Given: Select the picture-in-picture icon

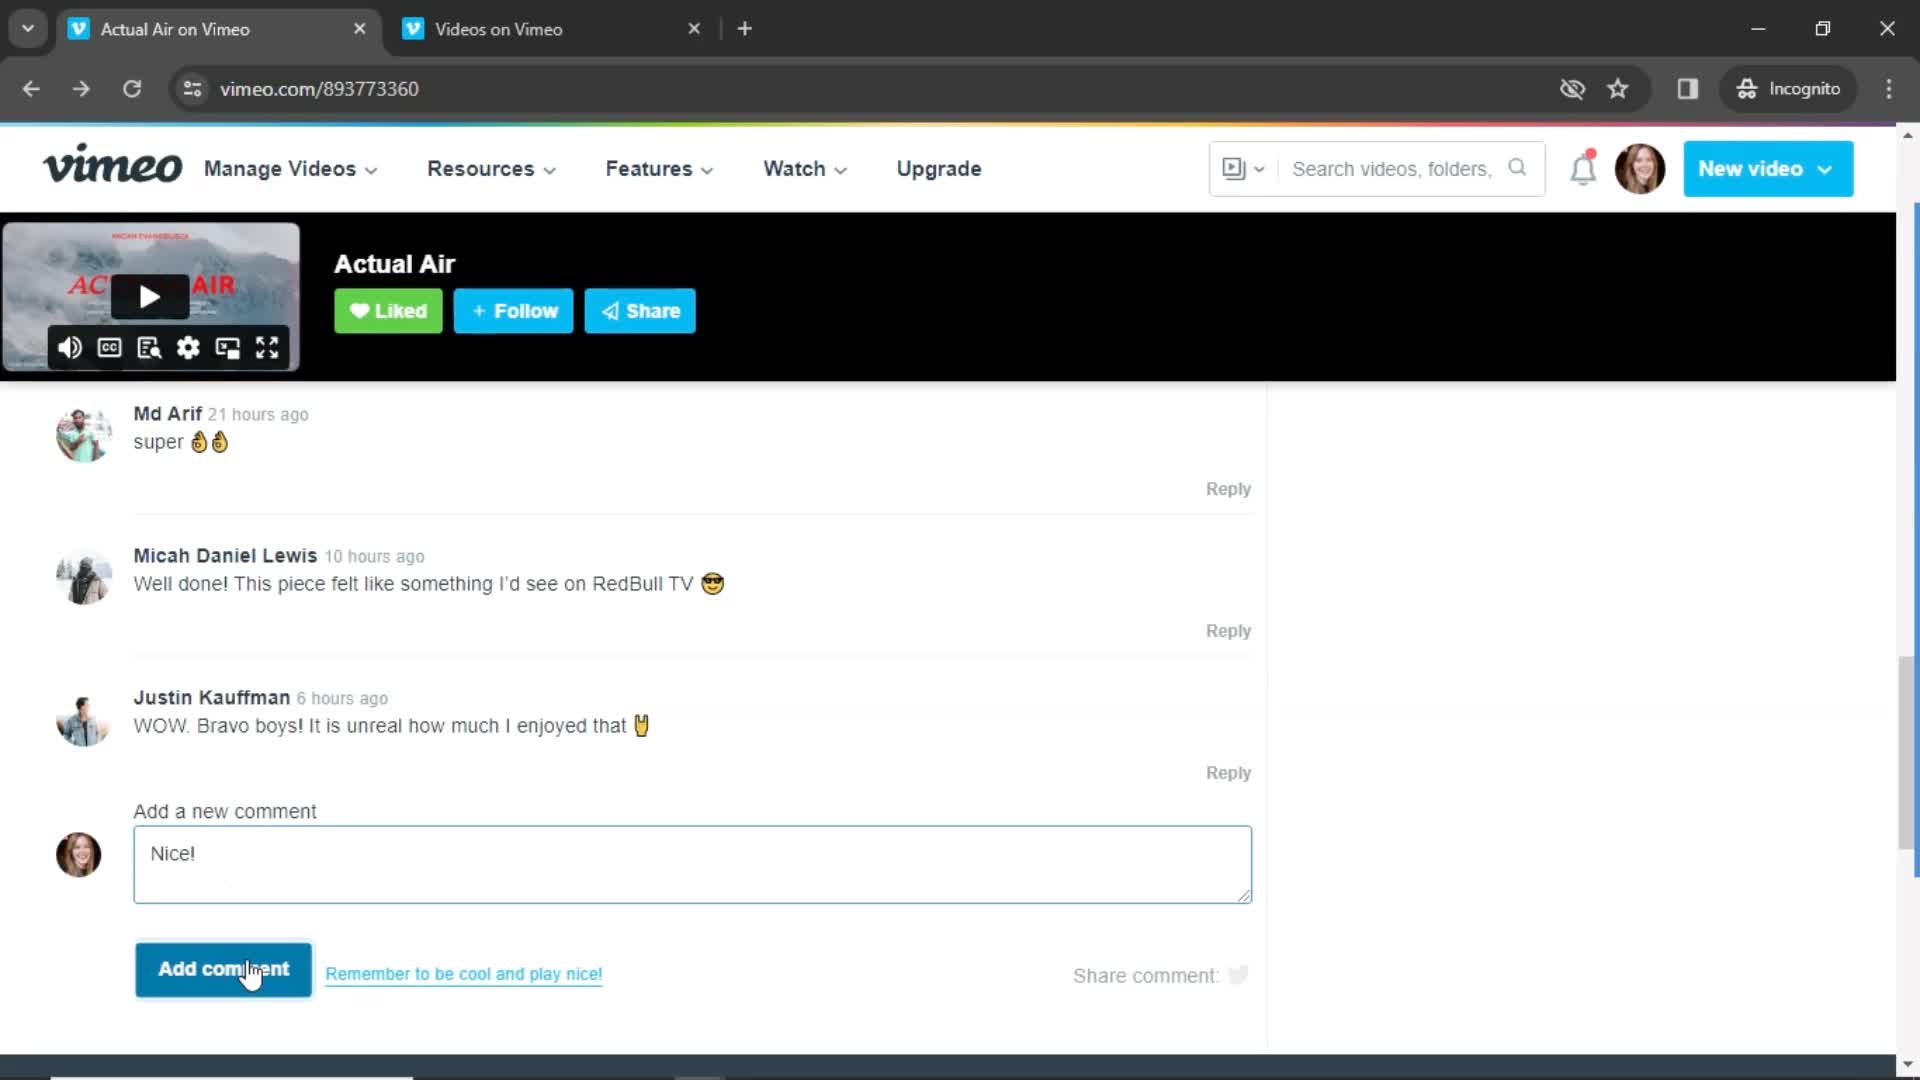Looking at the screenshot, I should click(x=227, y=348).
